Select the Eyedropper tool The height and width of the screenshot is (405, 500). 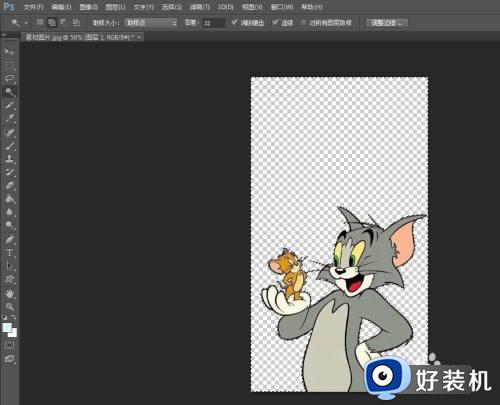point(9,119)
